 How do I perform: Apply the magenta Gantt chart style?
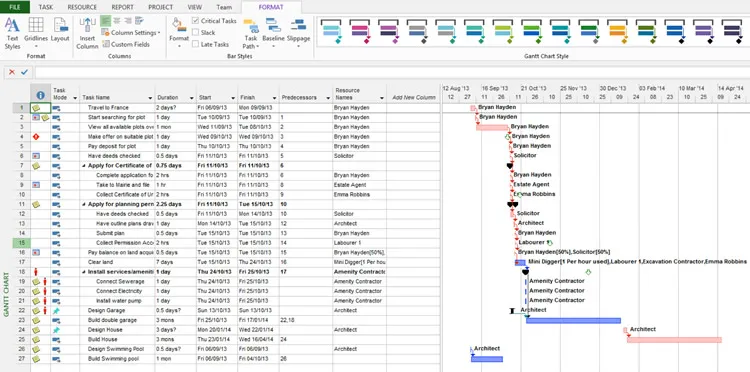[360, 32]
